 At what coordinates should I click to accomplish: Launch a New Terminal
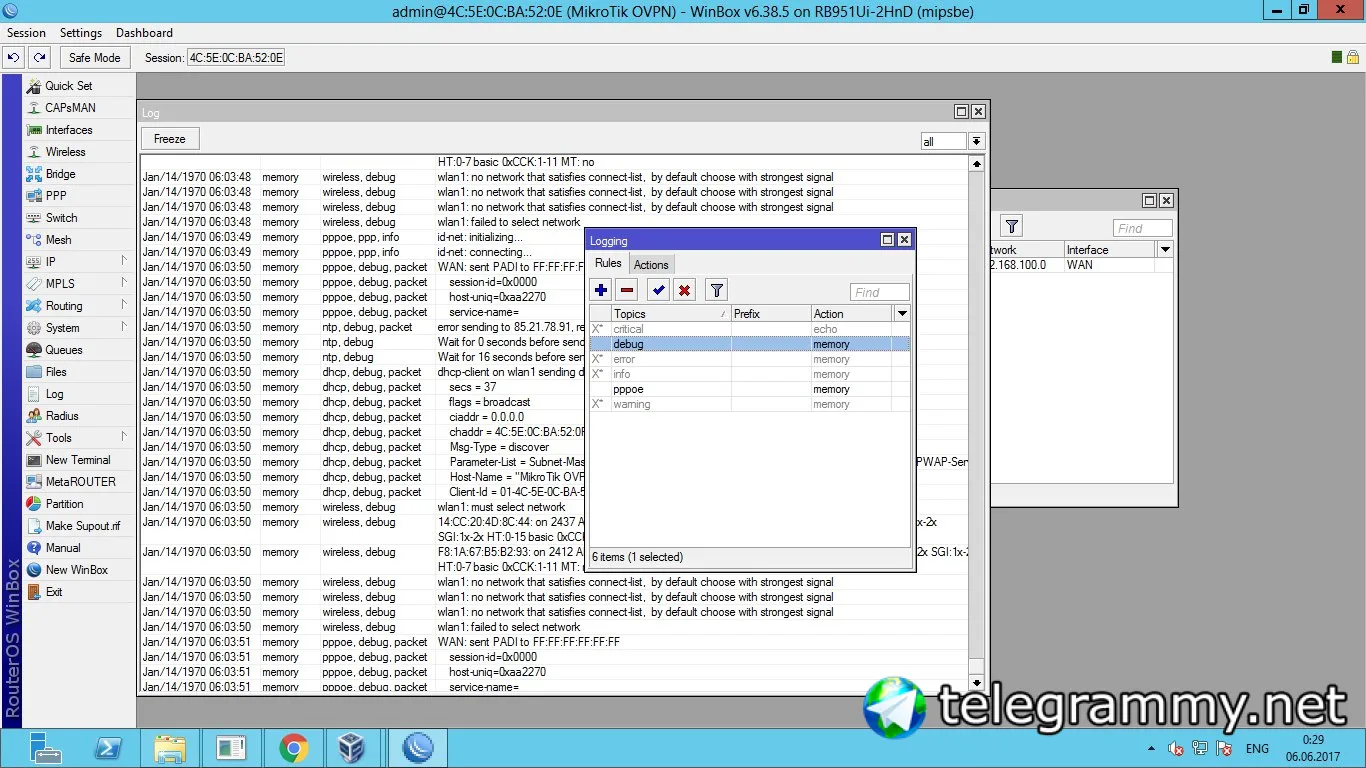[x=78, y=460]
